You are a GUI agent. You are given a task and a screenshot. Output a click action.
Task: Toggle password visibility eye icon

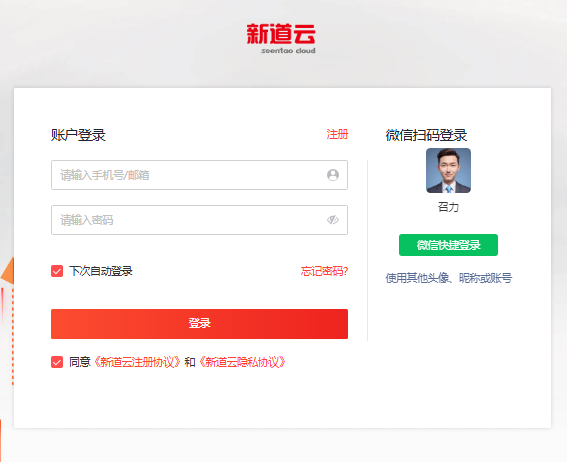tap(333, 220)
